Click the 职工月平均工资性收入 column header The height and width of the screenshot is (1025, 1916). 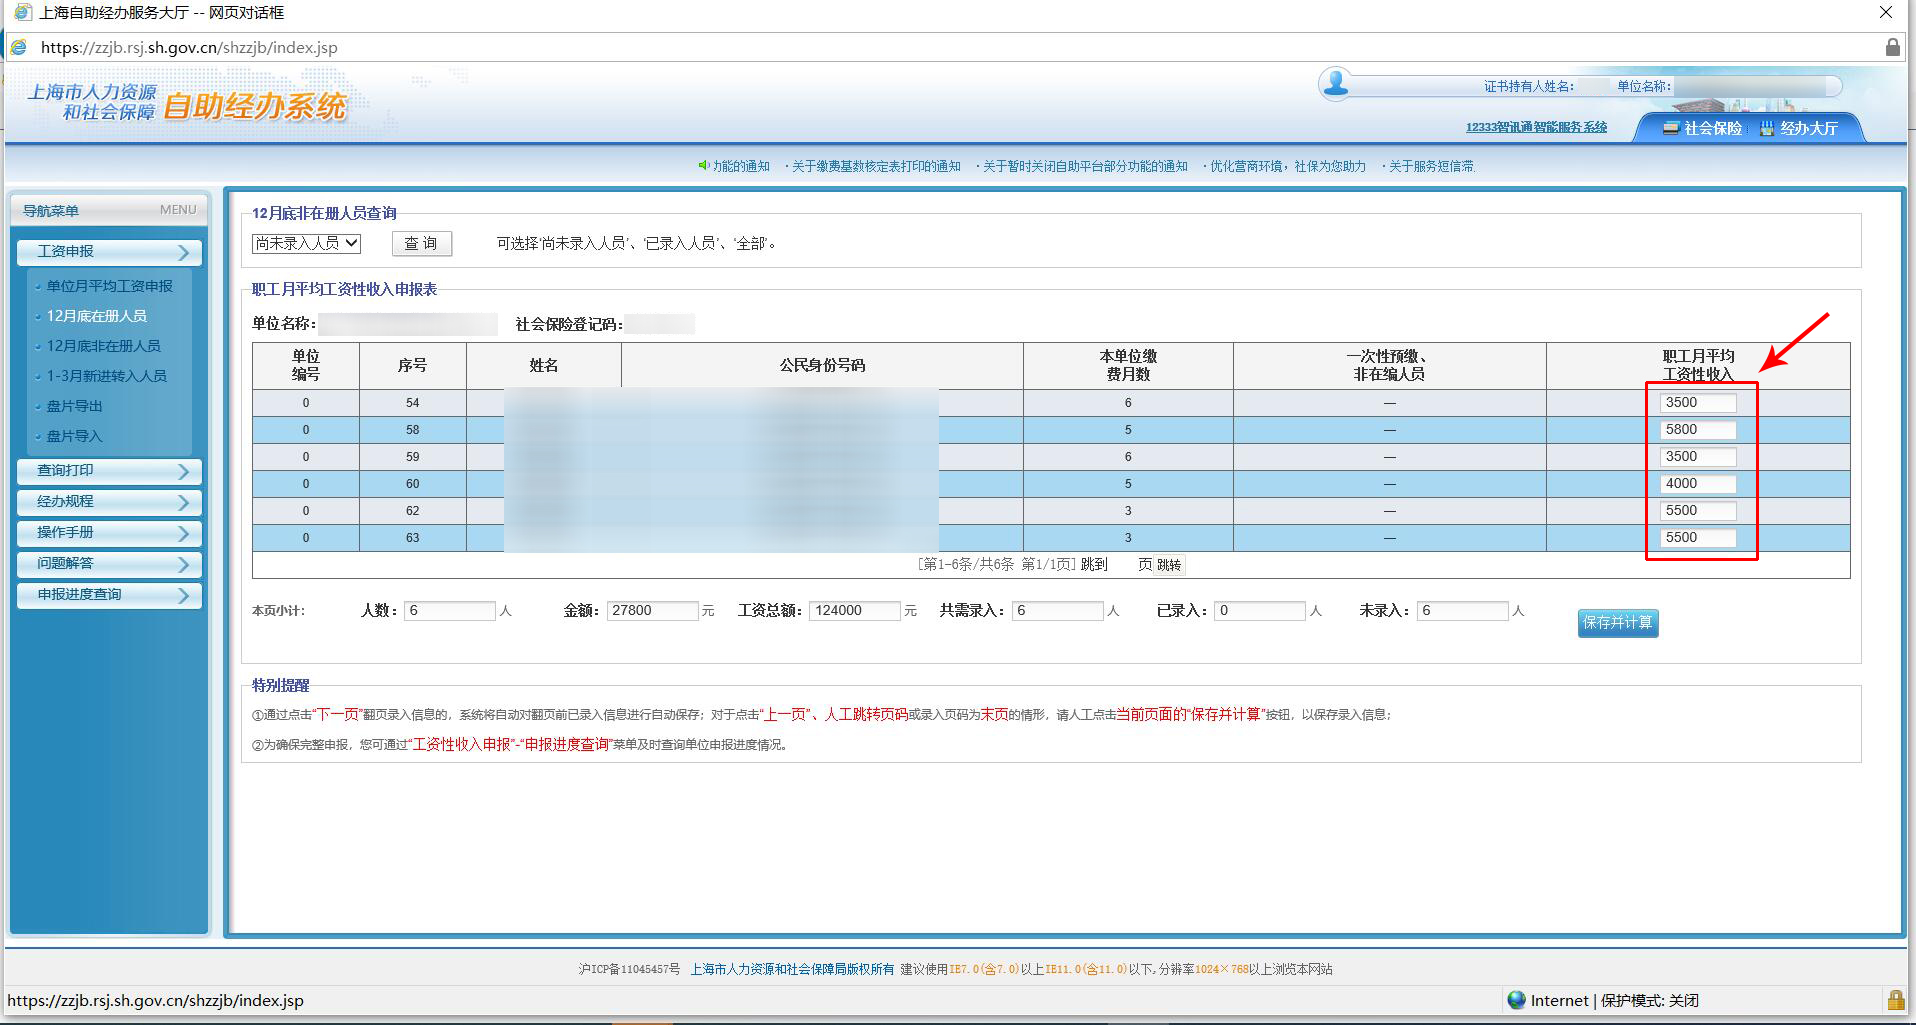point(1698,366)
